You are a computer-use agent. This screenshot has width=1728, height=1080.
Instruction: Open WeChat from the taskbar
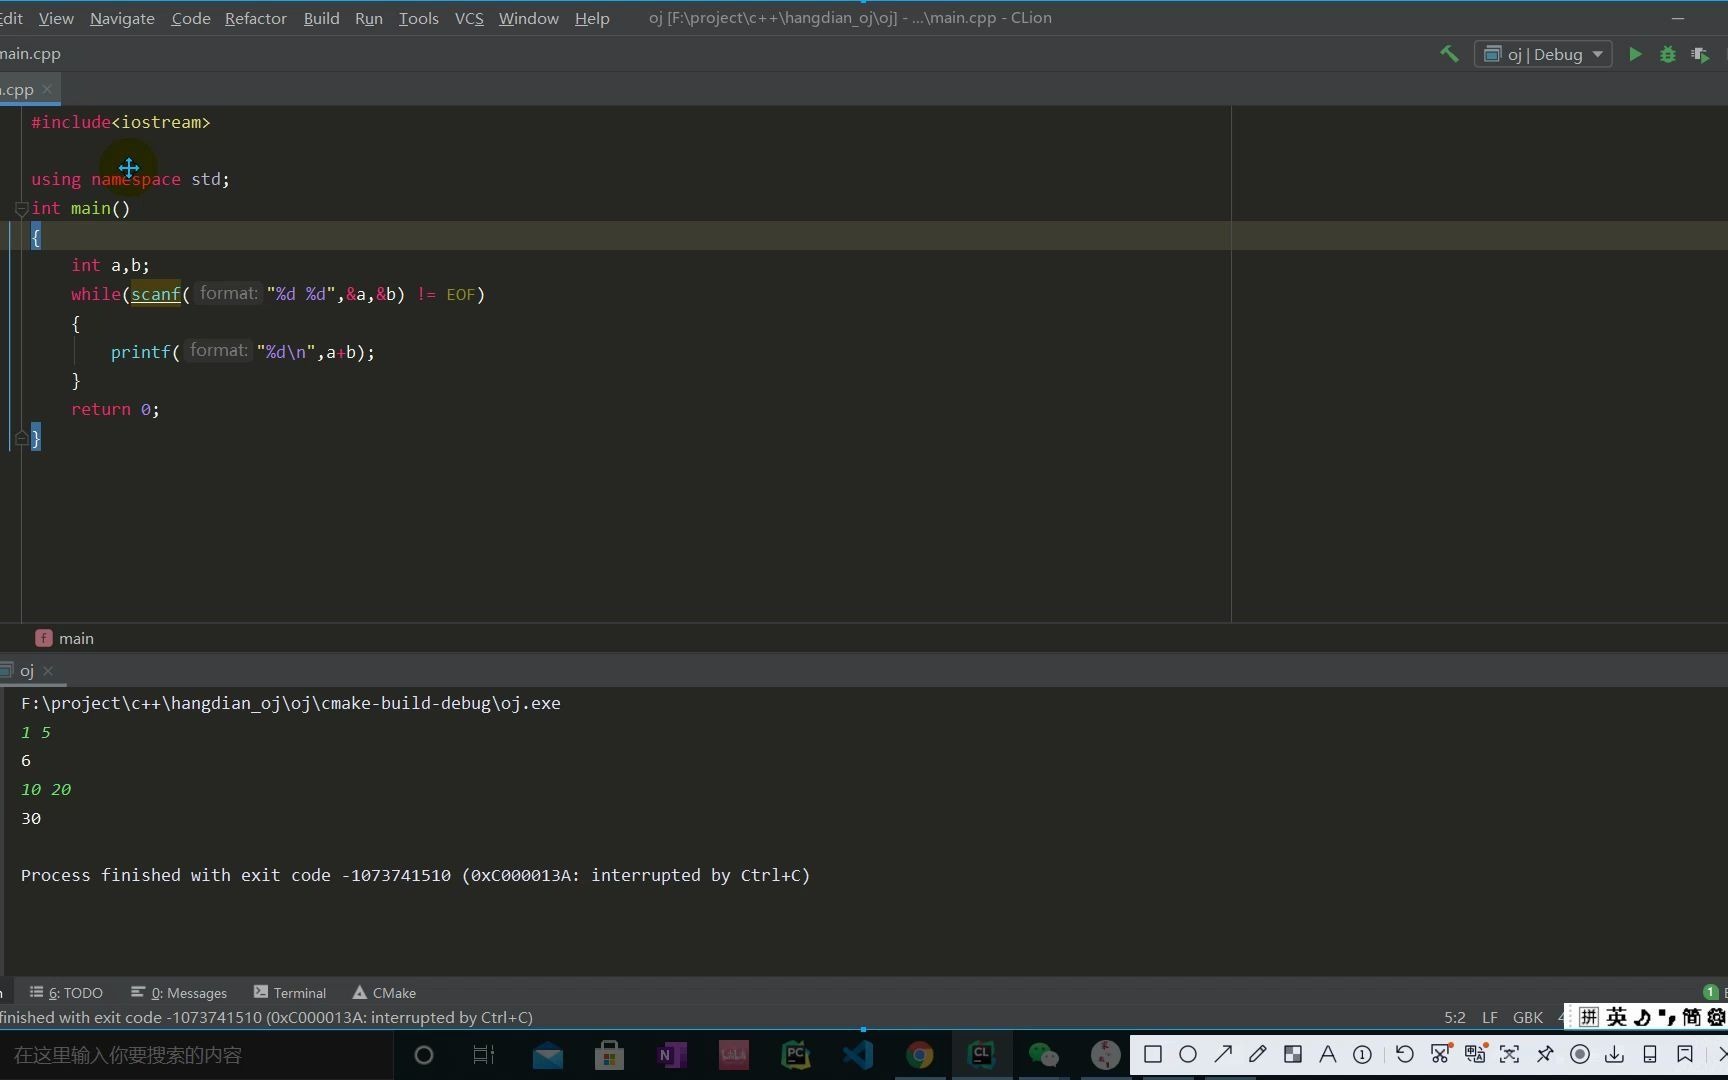click(1043, 1055)
